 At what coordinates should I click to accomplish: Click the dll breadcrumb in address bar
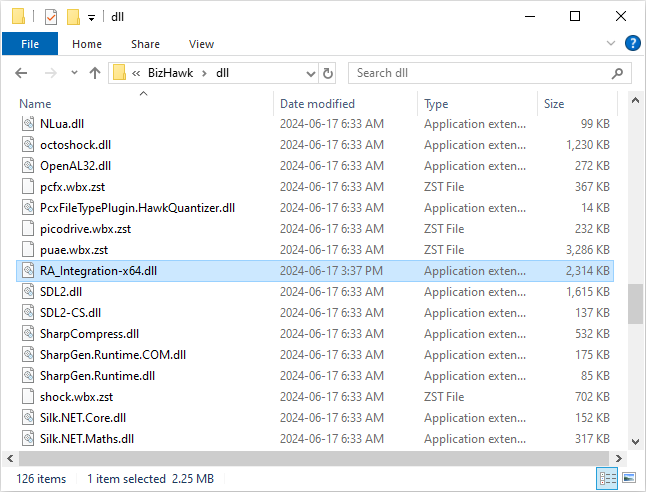click(x=222, y=73)
